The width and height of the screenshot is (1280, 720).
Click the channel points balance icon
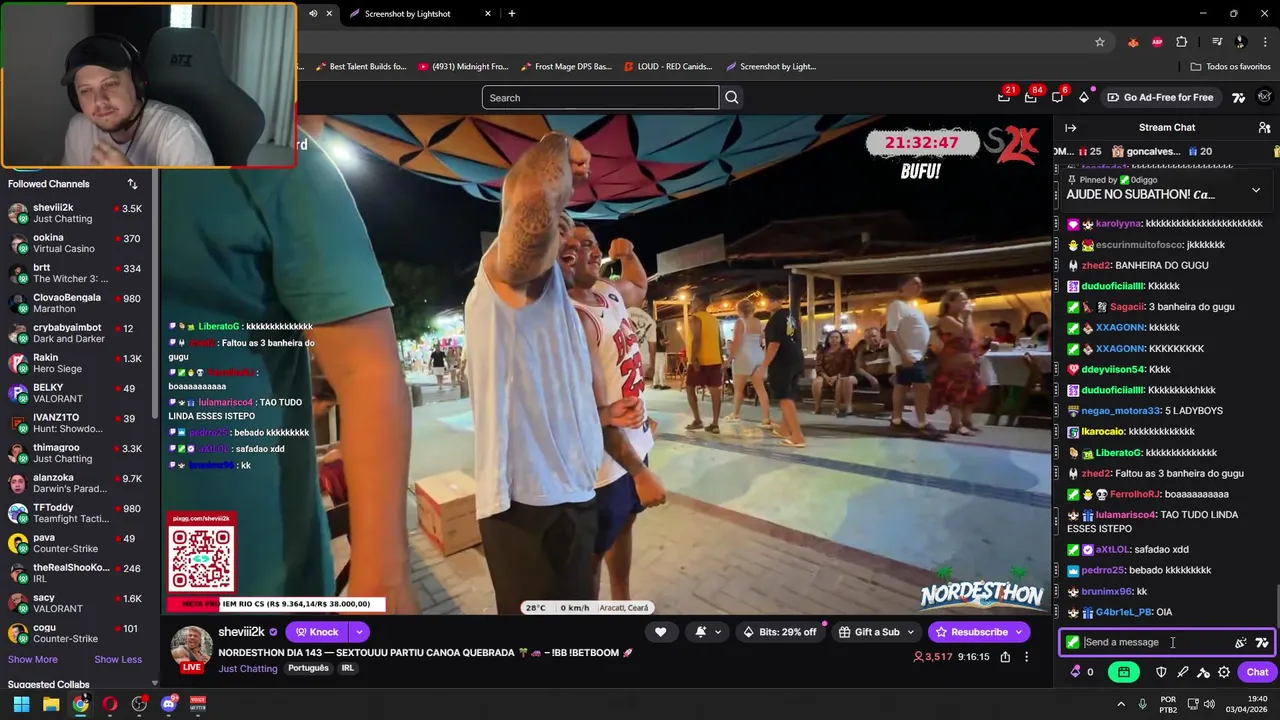[1081, 672]
